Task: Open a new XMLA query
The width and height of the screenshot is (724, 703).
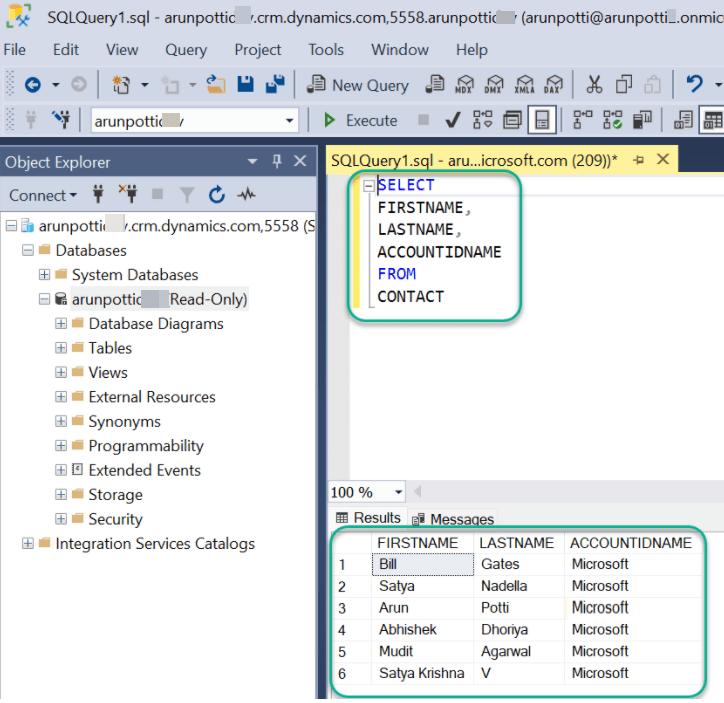Action: click(x=524, y=84)
